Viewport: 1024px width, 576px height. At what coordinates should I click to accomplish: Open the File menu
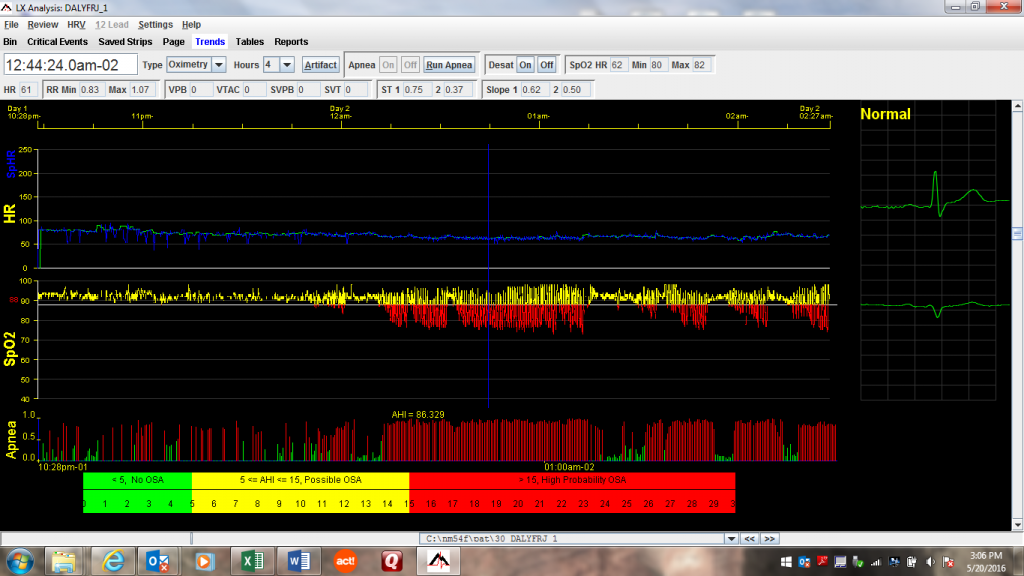11,25
